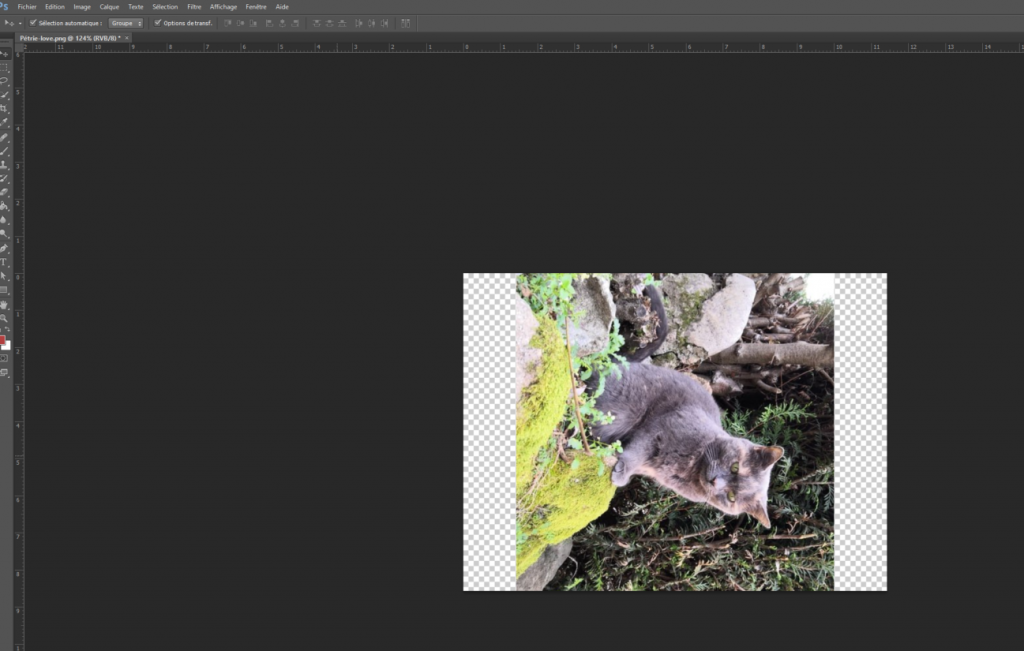Choose the Clone Stamp tool
The height and width of the screenshot is (651, 1024).
pyautogui.click(x=4, y=165)
